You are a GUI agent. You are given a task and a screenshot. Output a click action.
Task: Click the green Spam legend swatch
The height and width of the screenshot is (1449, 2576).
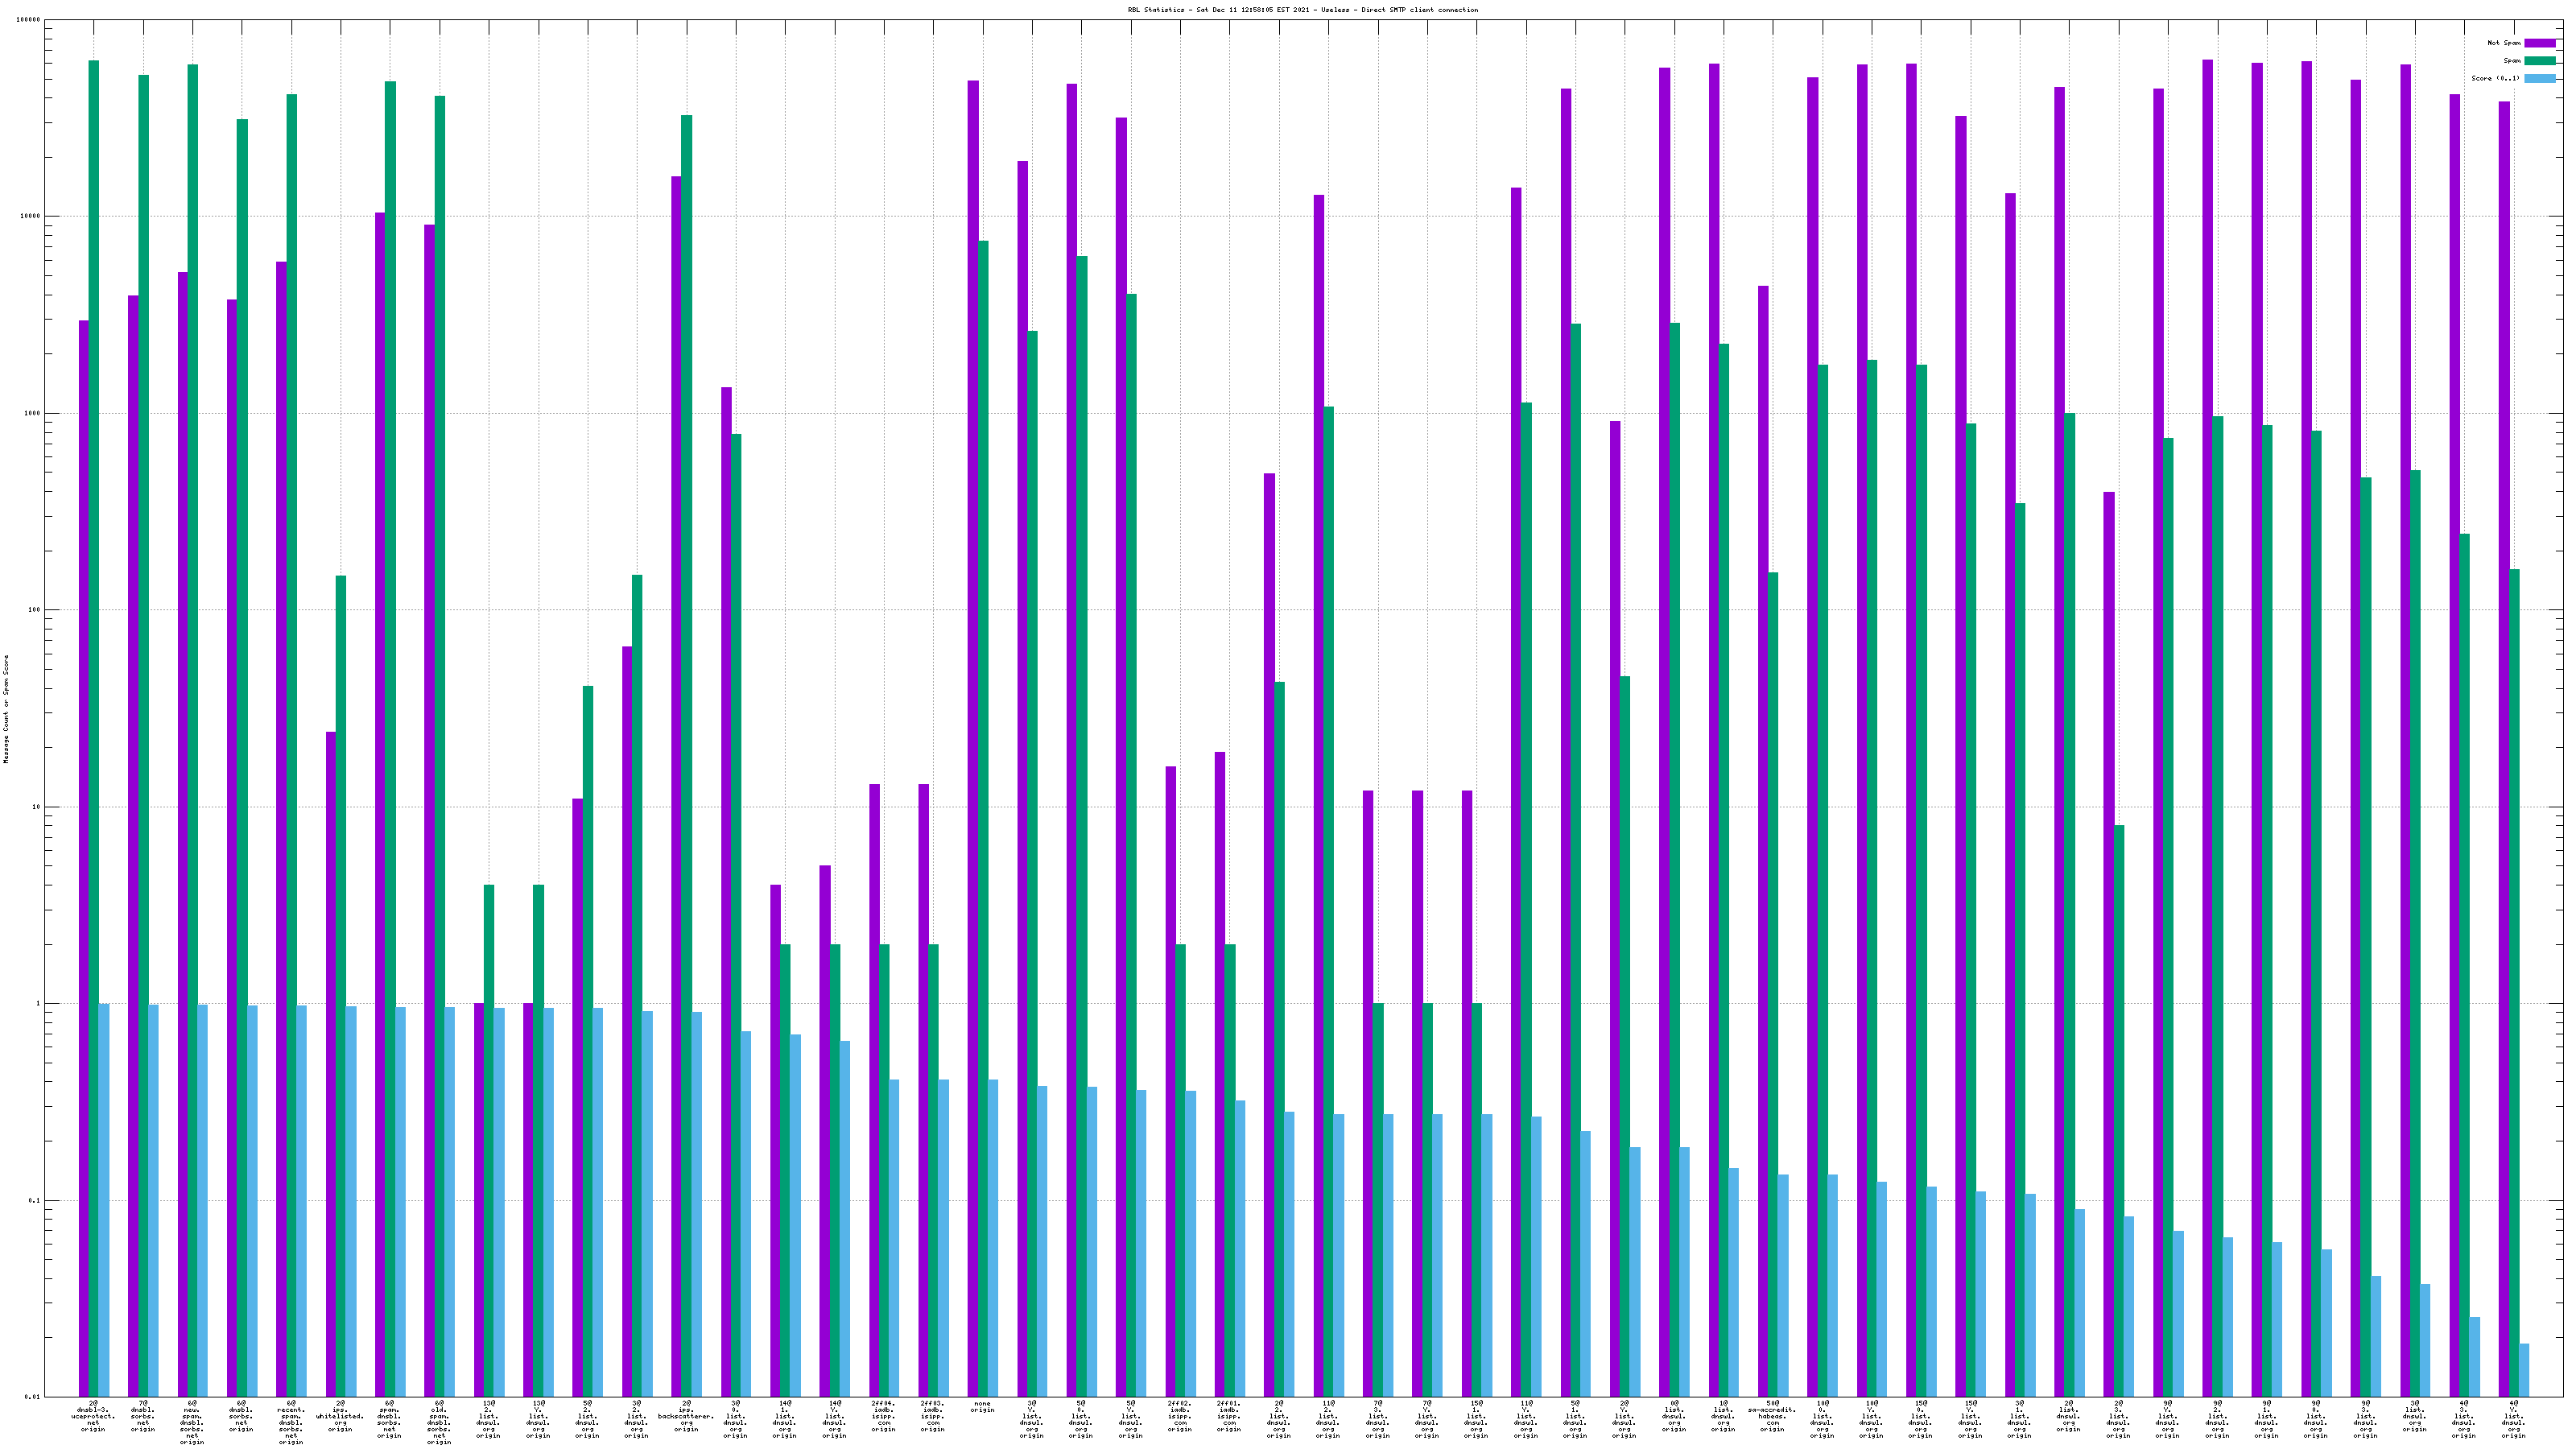(x=2539, y=61)
